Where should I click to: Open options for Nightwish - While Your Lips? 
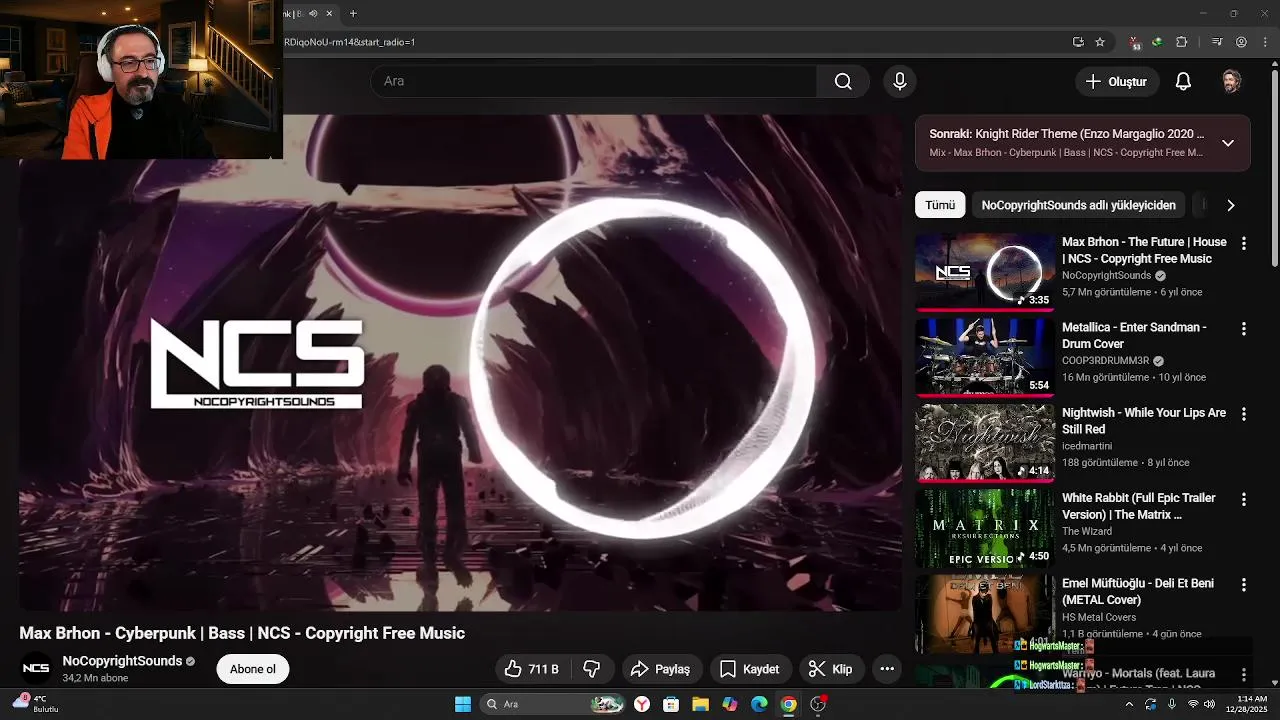(x=1244, y=414)
